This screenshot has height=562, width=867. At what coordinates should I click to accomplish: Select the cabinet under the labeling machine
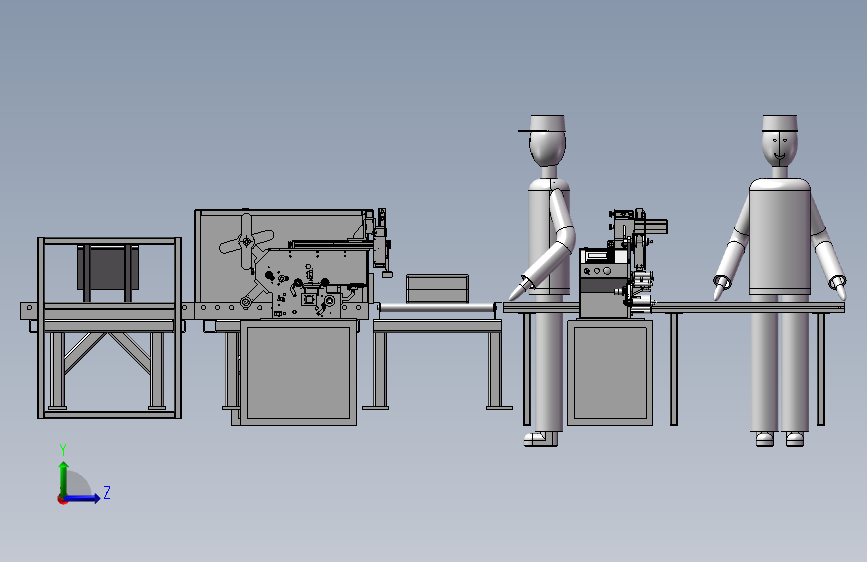(610, 373)
